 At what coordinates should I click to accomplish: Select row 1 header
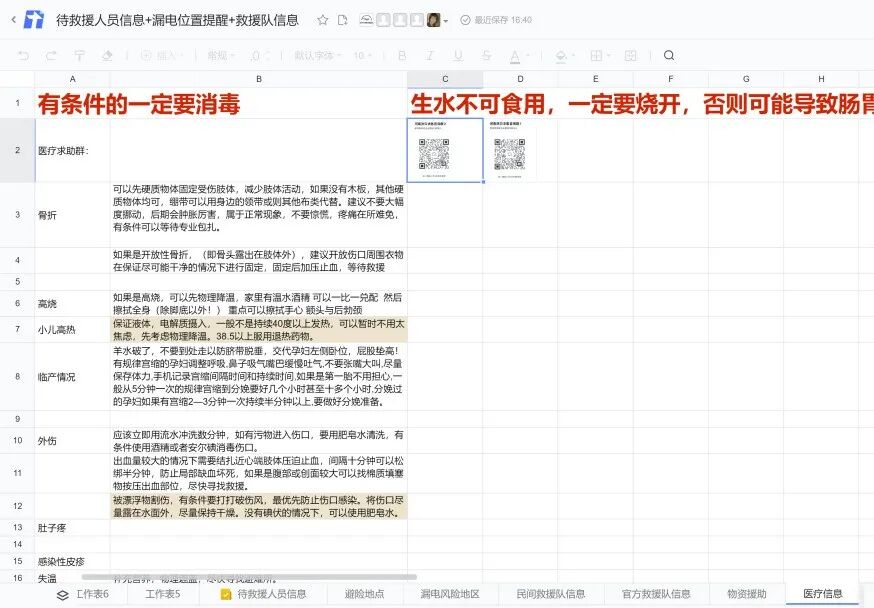[17, 103]
